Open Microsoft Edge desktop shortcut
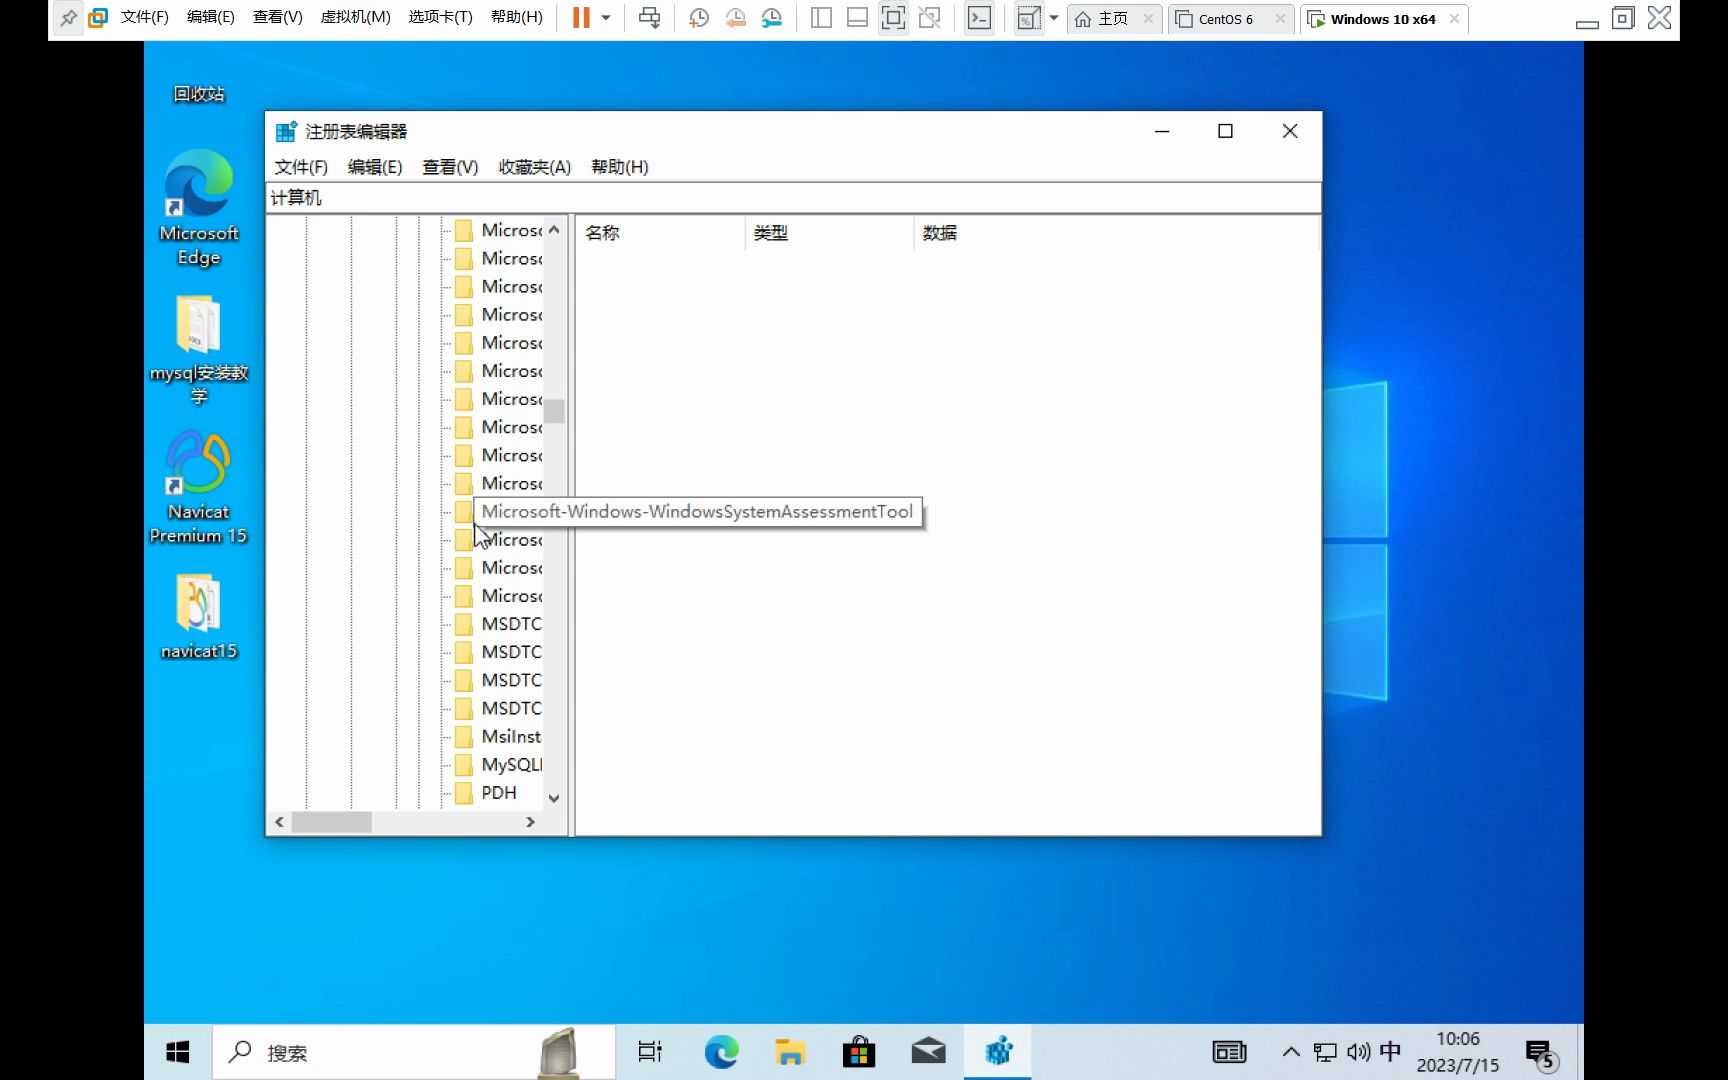The width and height of the screenshot is (1728, 1080). [x=199, y=208]
